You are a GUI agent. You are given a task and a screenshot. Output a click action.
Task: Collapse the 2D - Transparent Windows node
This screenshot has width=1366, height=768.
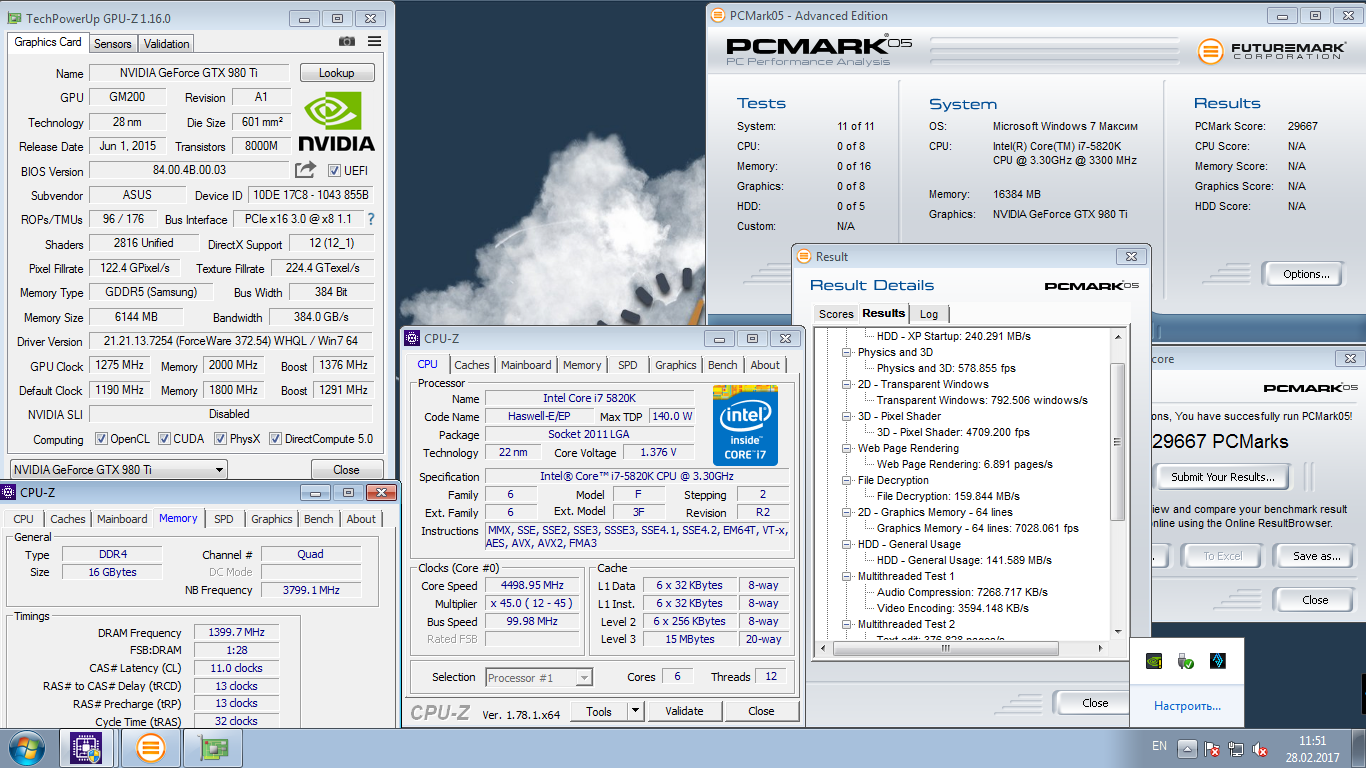(846, 384)
